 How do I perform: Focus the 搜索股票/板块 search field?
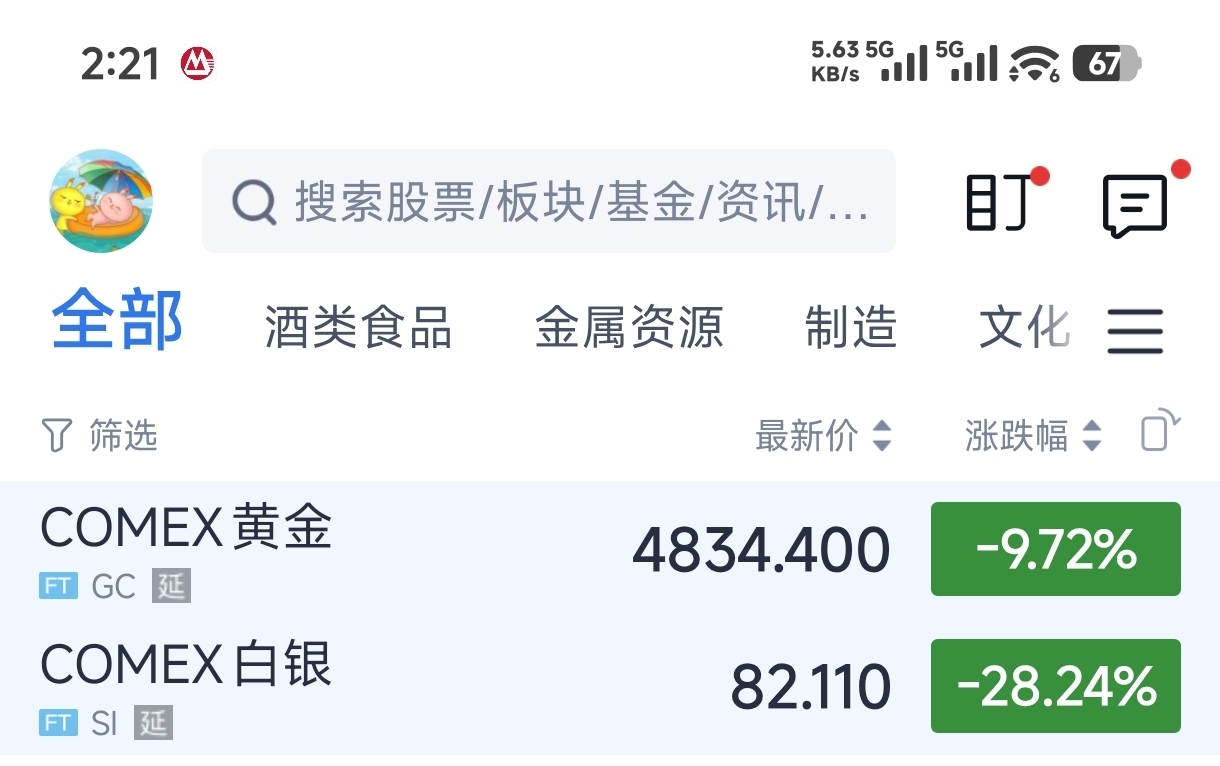coord(580,202)
